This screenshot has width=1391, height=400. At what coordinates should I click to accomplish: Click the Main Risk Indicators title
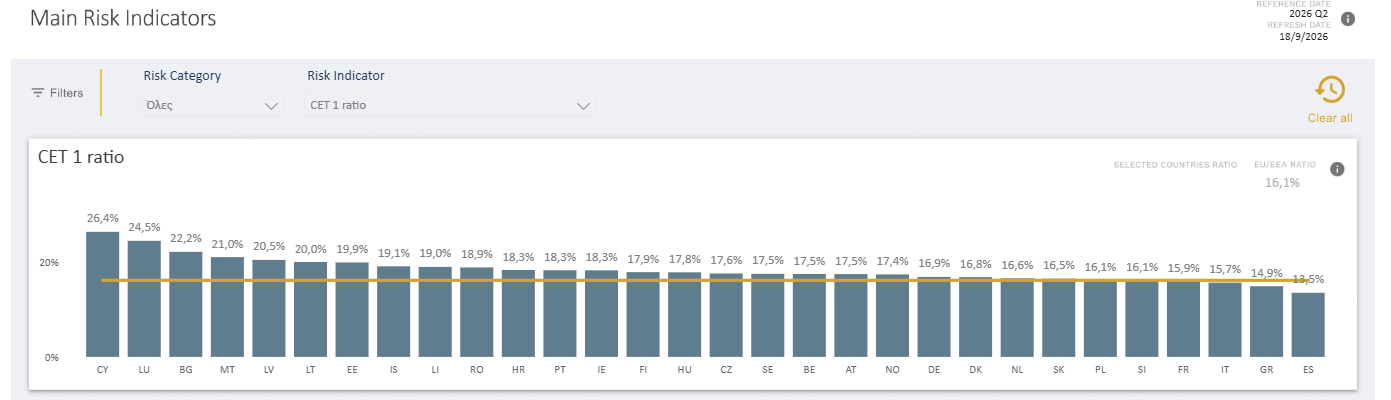(124, 18)
